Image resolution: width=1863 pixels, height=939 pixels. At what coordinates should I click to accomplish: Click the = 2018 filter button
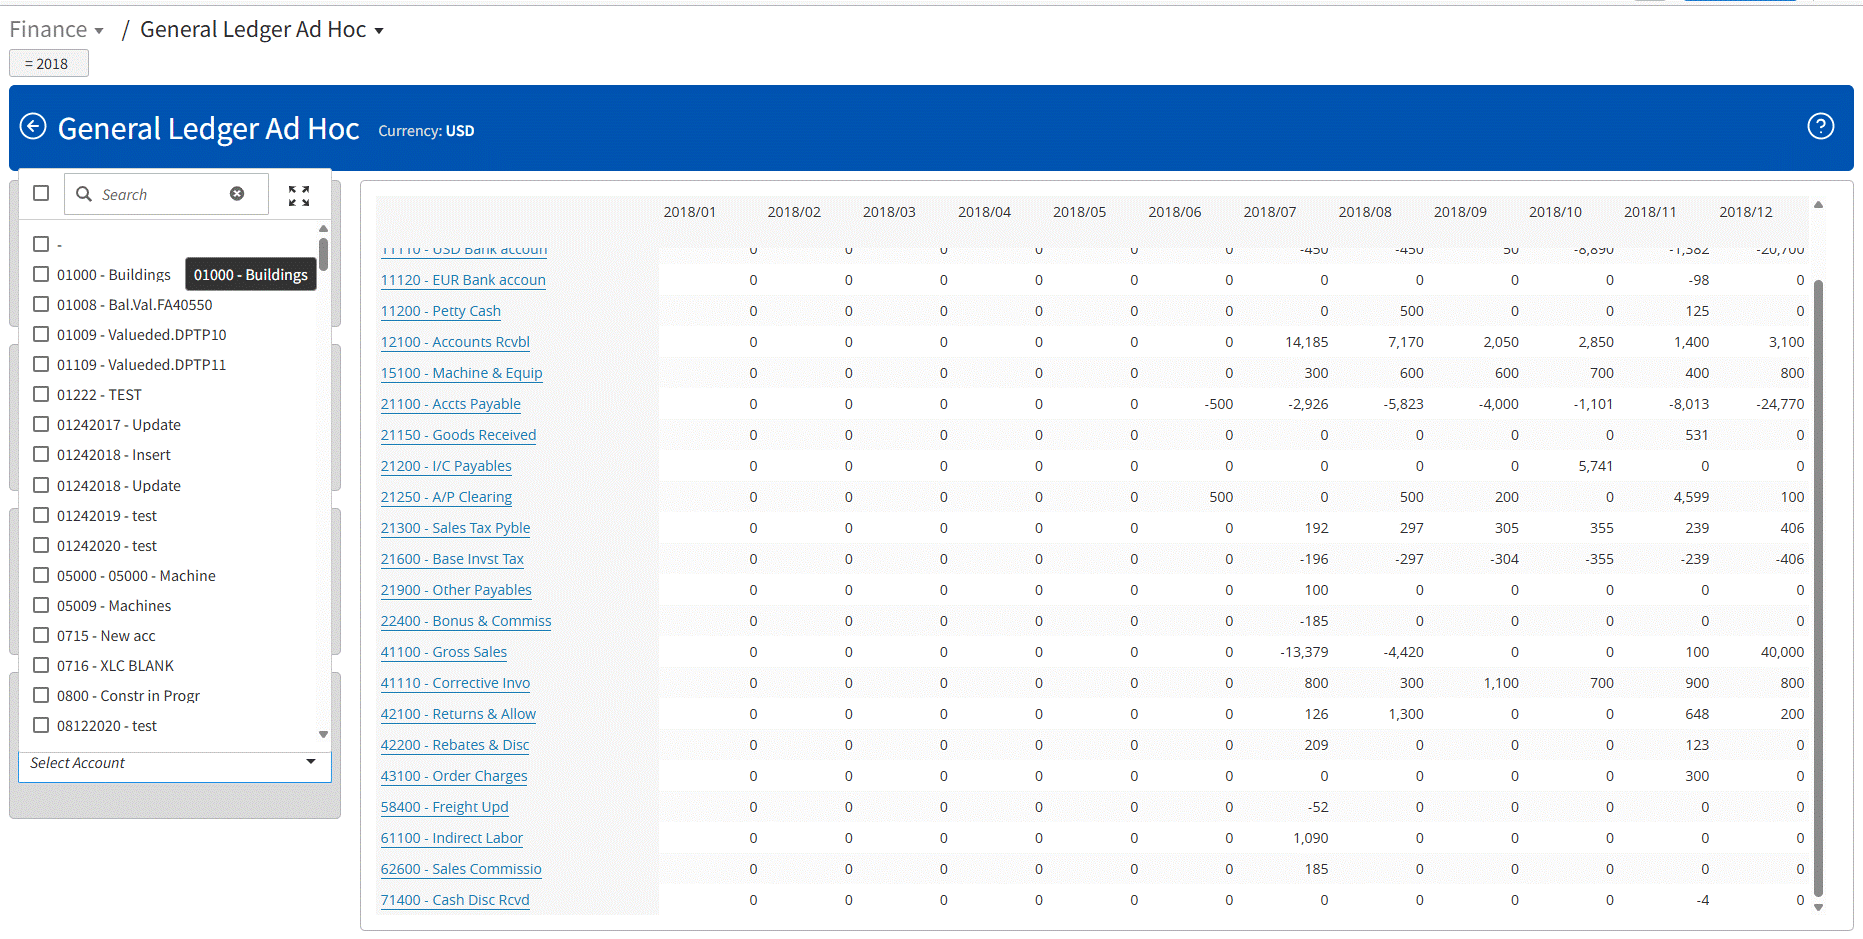click(48, 64)
